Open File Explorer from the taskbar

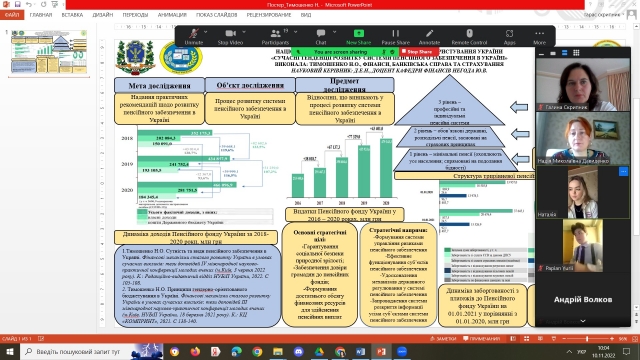tap(278, 351)
